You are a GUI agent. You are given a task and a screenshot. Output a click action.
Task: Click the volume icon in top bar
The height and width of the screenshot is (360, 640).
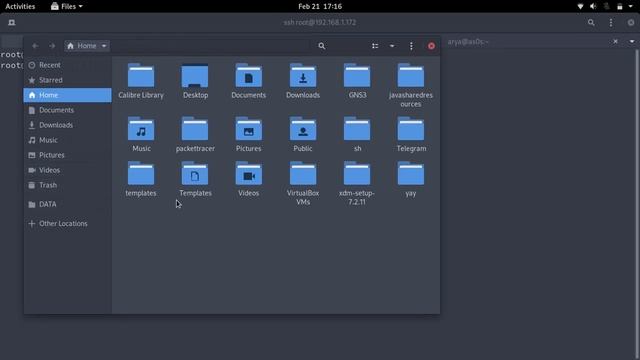593,6
